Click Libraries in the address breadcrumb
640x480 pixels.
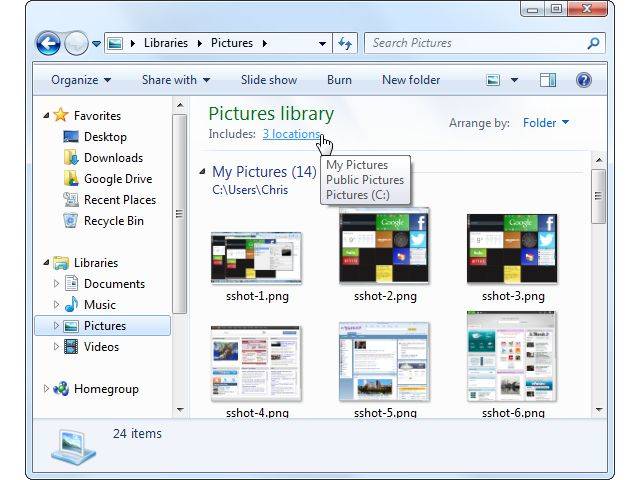[x=166, y=43]
